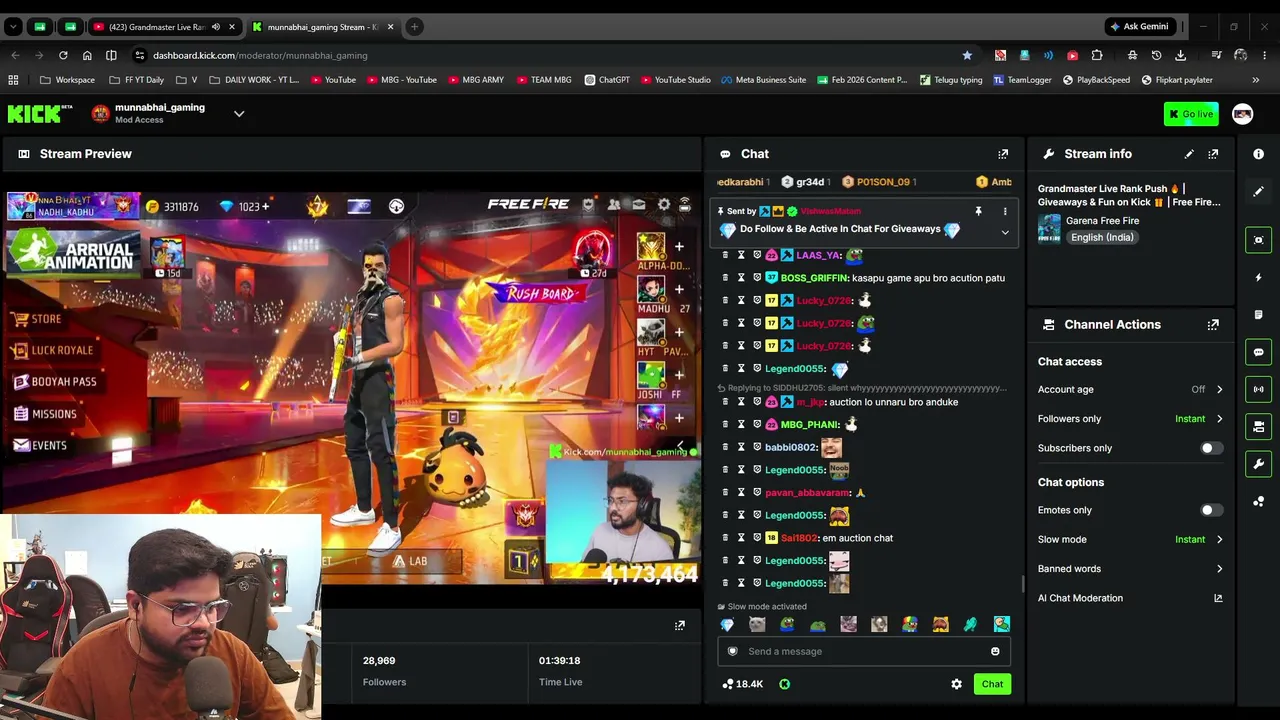The width and height of the screenshot is (1280, 720).
Task: Timeout LAAS_YA with hourglass icon
Action: click(741, 255)
